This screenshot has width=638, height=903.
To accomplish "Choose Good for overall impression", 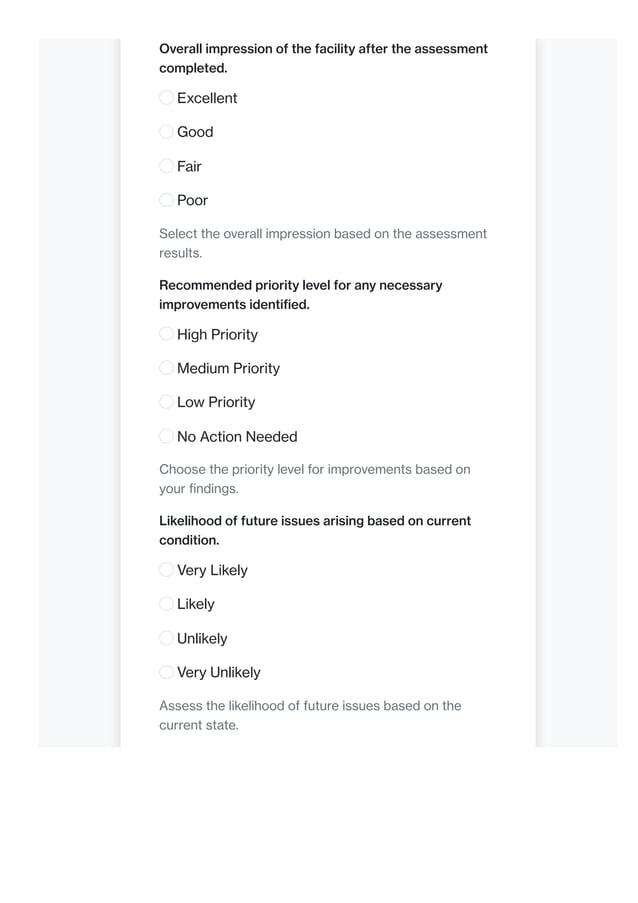I will point(167,132).
